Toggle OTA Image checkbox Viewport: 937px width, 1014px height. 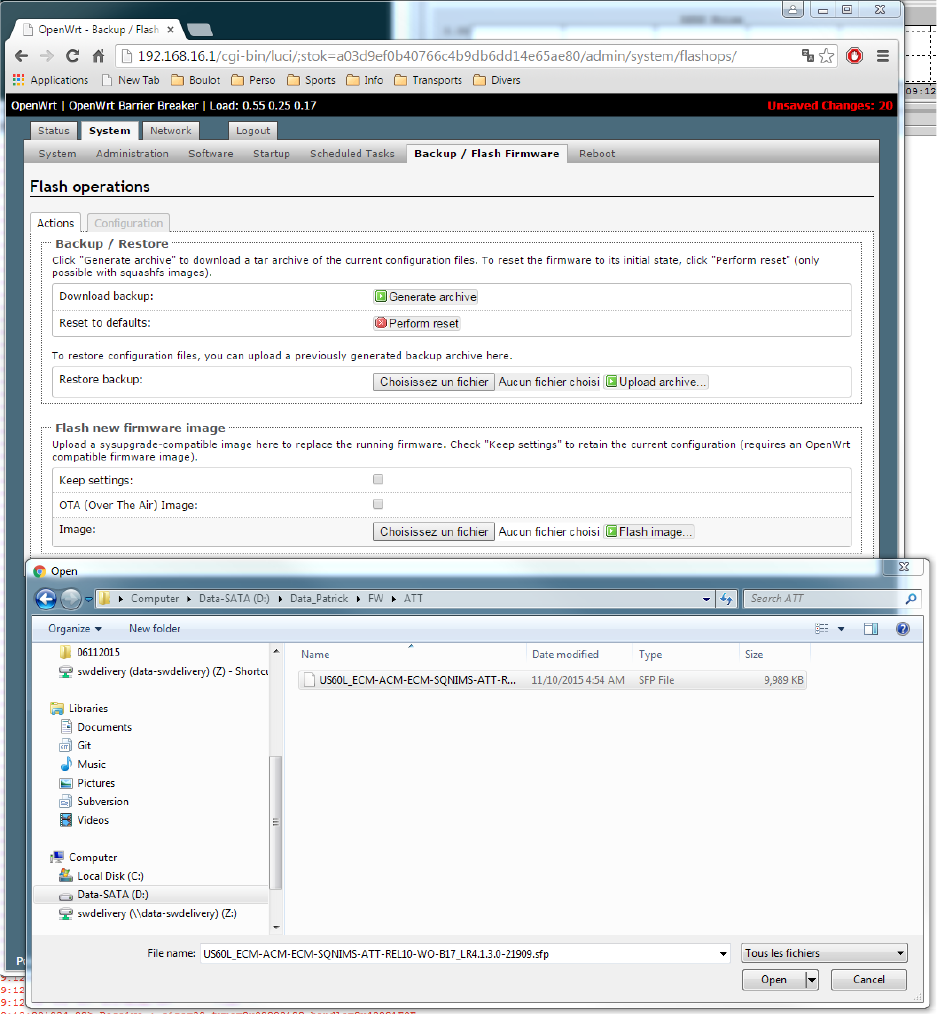click(x=378, y=504)
